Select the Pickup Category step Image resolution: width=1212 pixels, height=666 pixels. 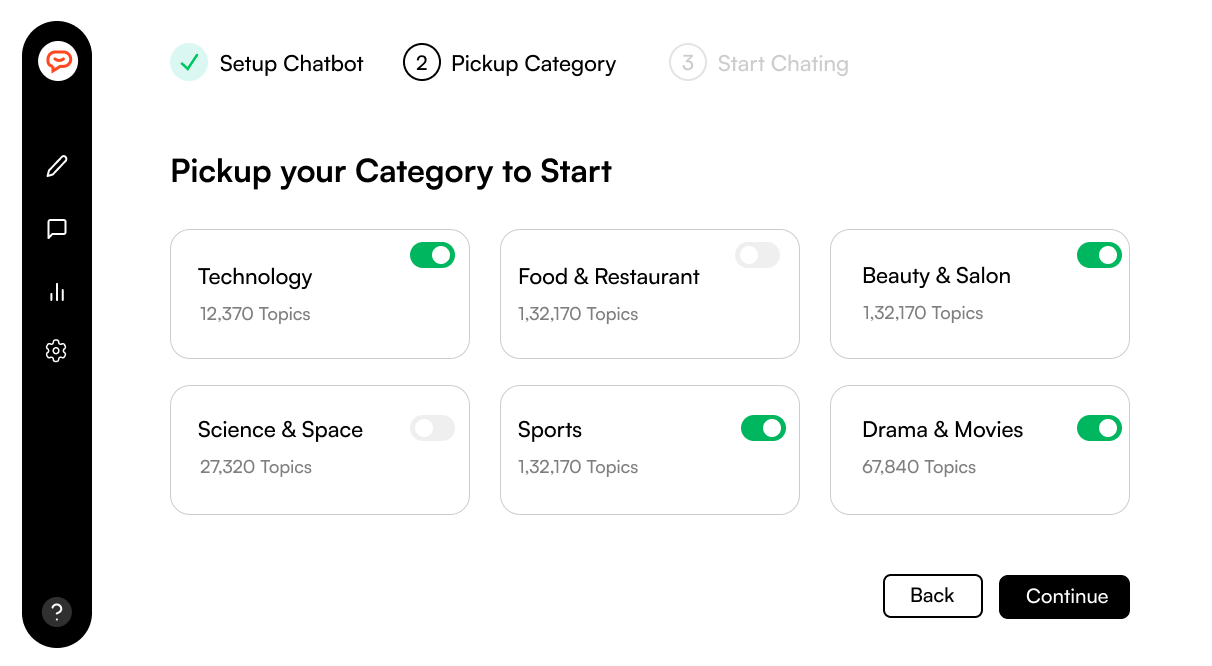(533, 64)
